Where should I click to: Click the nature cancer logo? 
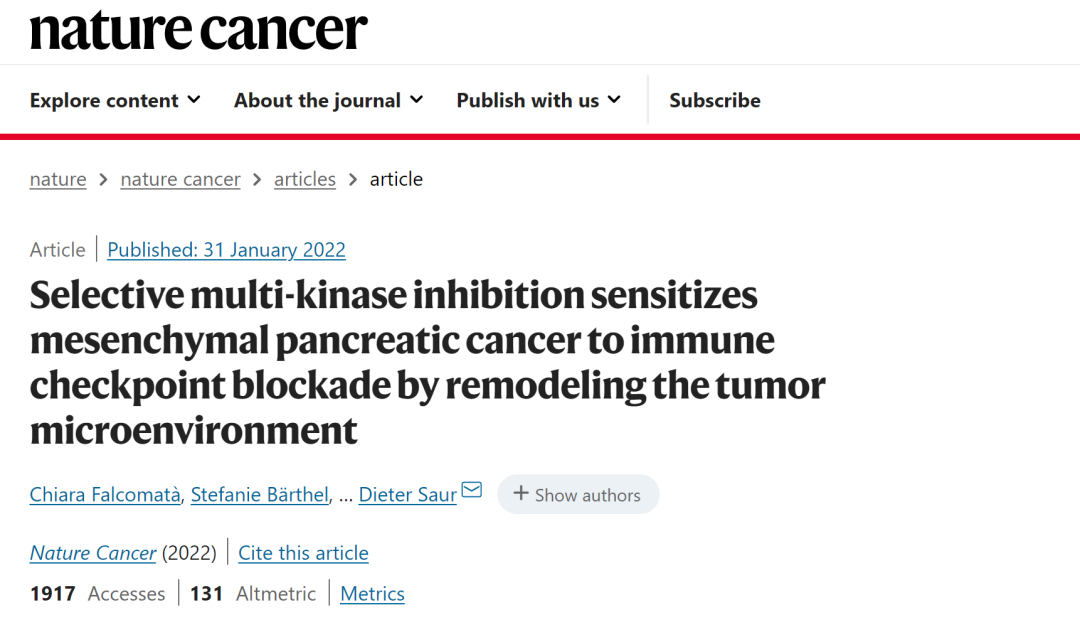pyautogui.click(x=198, y=30)
